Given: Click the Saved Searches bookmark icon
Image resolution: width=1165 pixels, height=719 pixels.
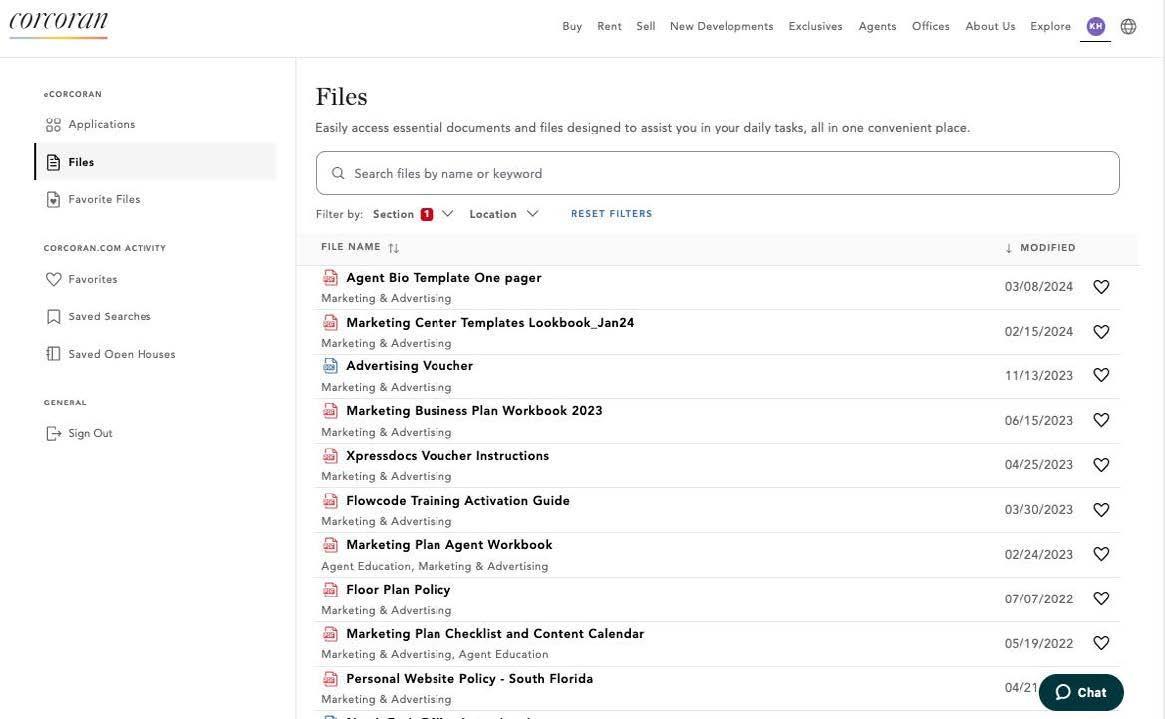Looking at the screenshot, I should click(x=53, y=316).
